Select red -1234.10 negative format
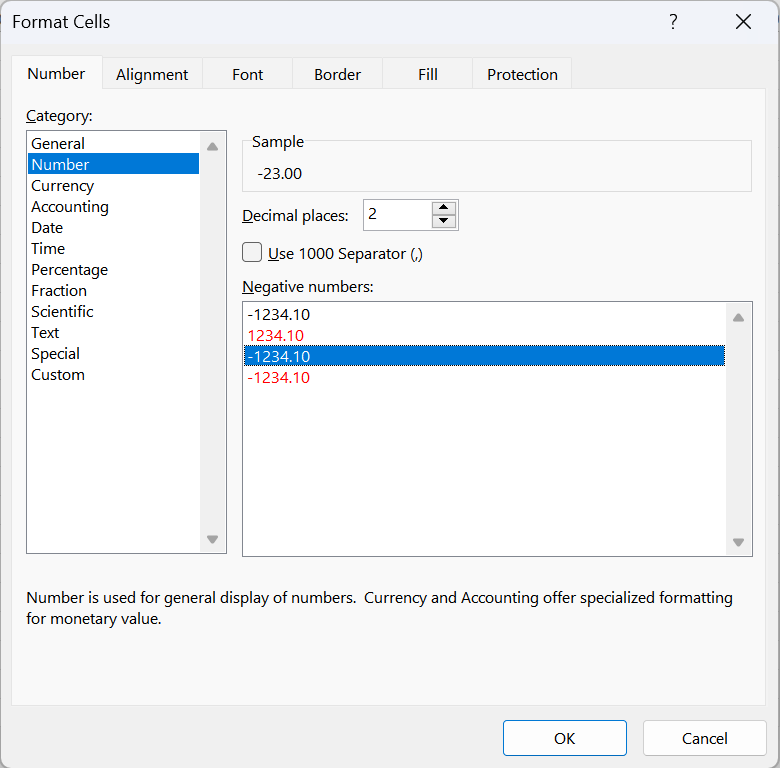 click(484, 378)
